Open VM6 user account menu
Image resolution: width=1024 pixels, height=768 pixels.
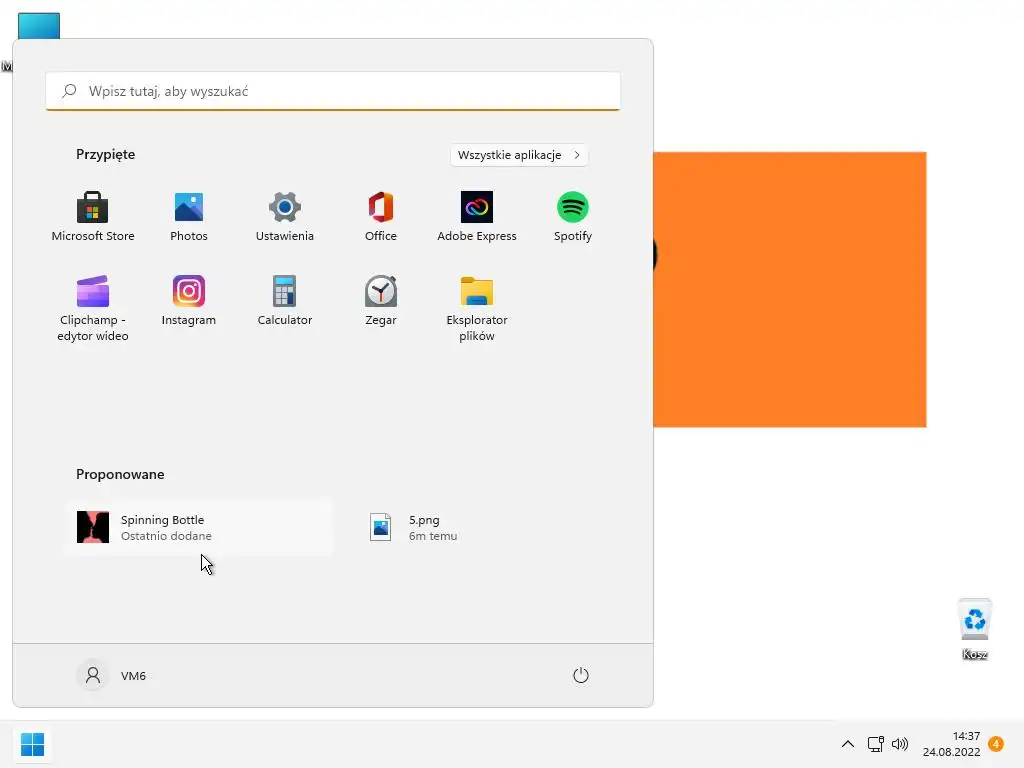point(112,675)
